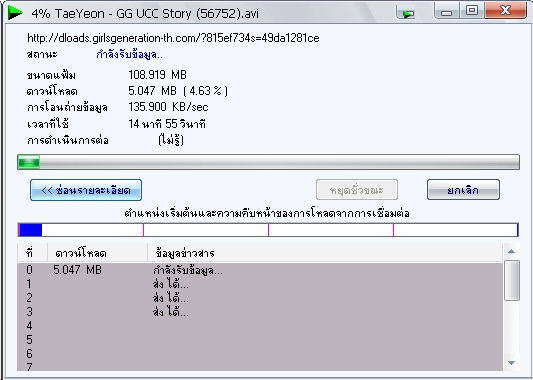The height and width of the screenshot is (380, 533).
Task: Click the 'ยกเลิก' cancel button
Action: (x=463, y=190)
